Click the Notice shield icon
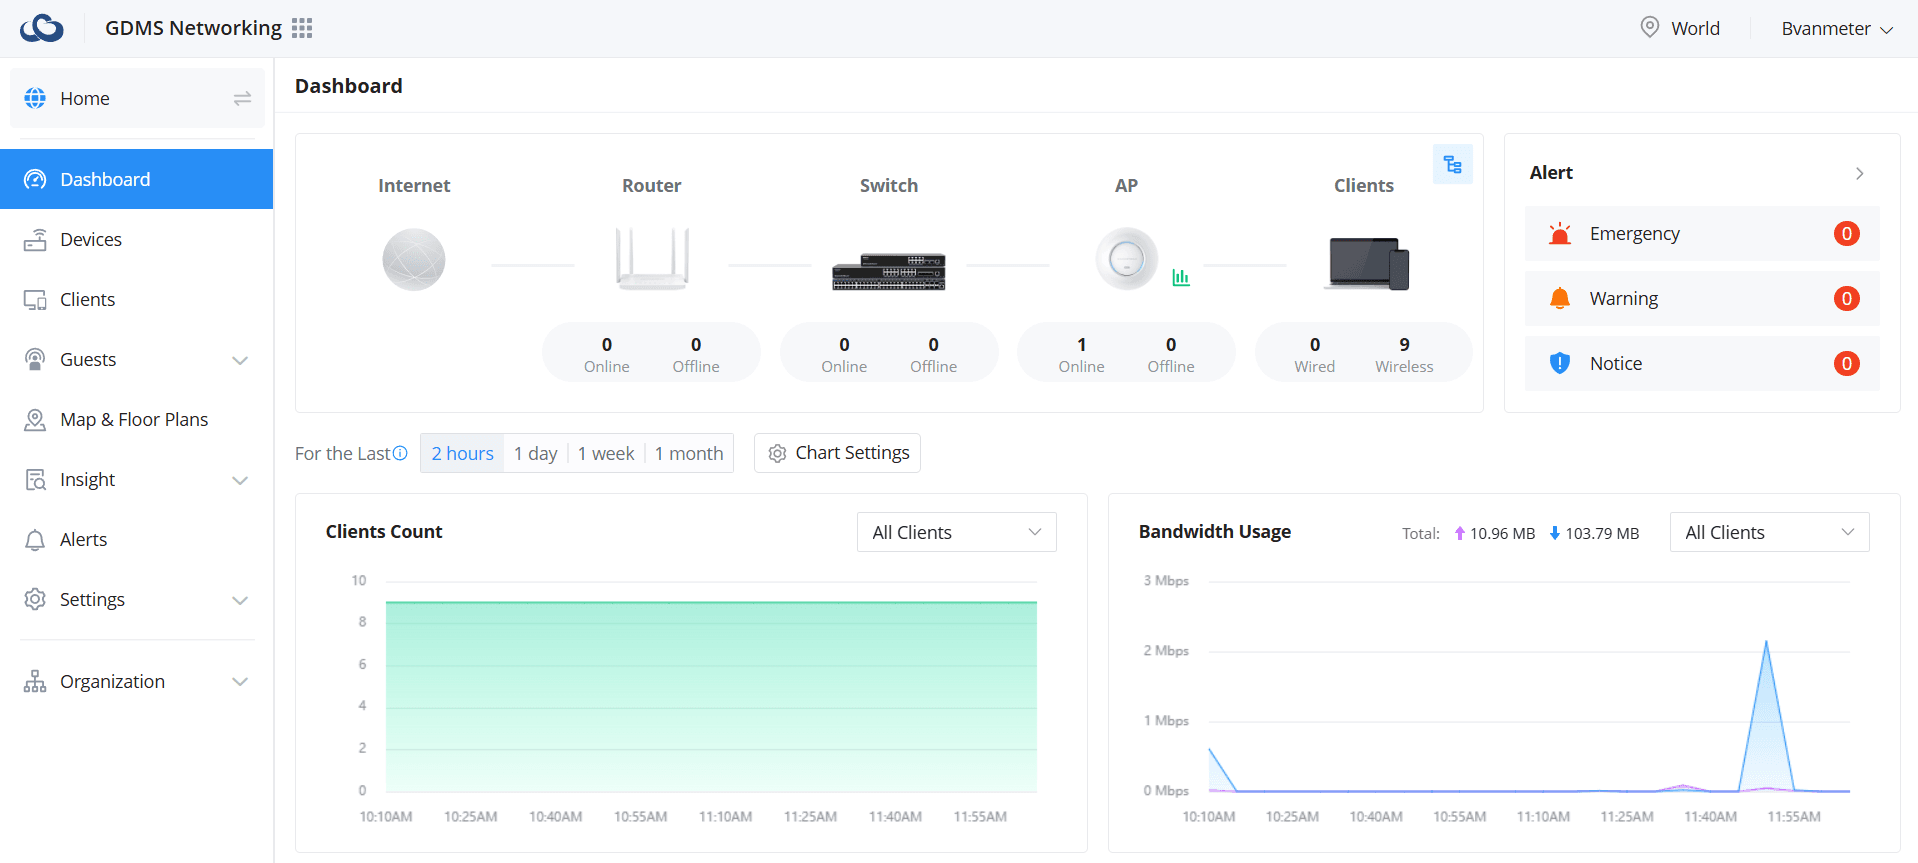 (x=1560, y=364)
